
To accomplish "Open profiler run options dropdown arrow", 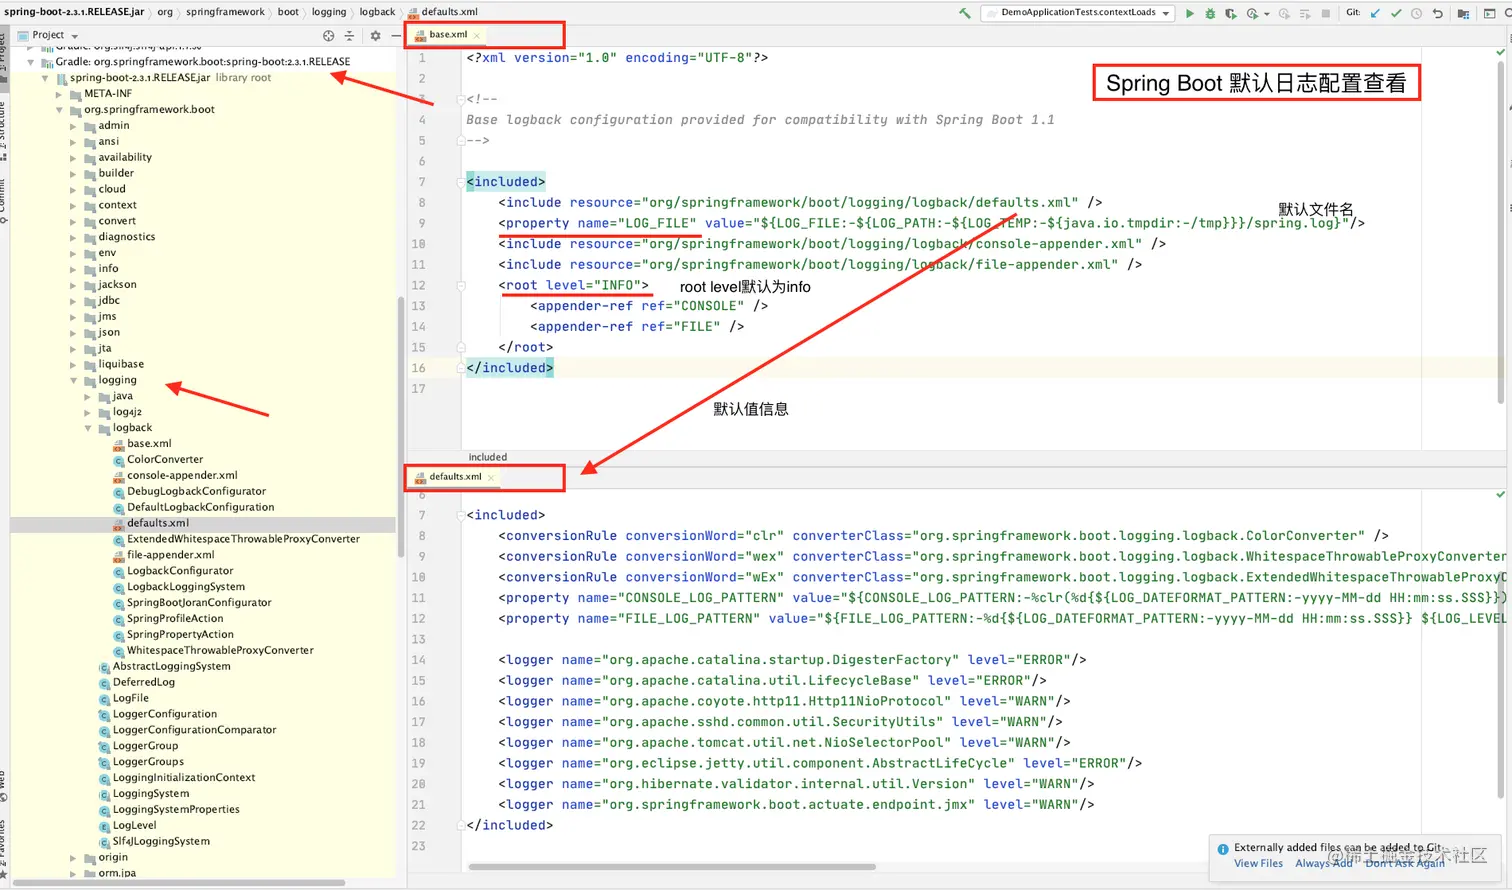I will coord(1267,14).
